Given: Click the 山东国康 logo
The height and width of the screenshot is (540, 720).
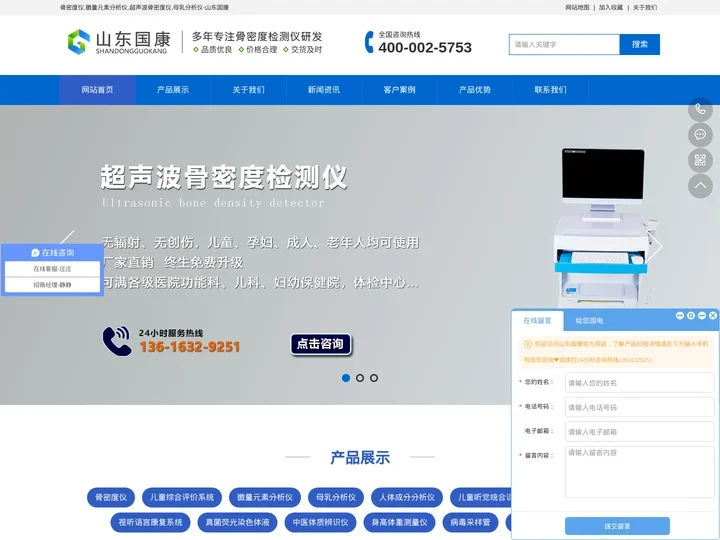Looking at the screenshot, I should (119, 42).
